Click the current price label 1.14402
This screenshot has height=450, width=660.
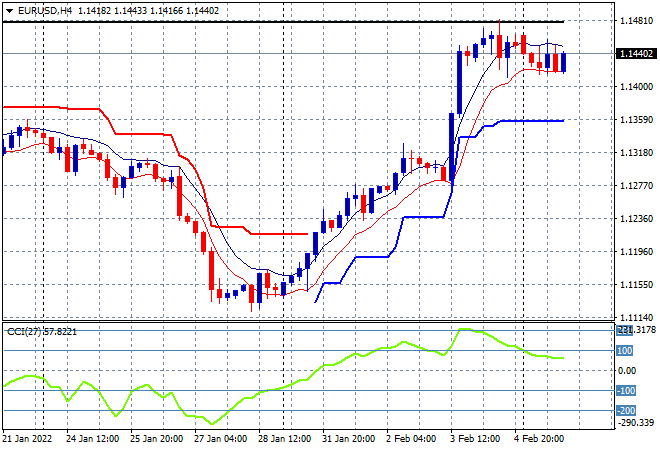pos(636,54)
